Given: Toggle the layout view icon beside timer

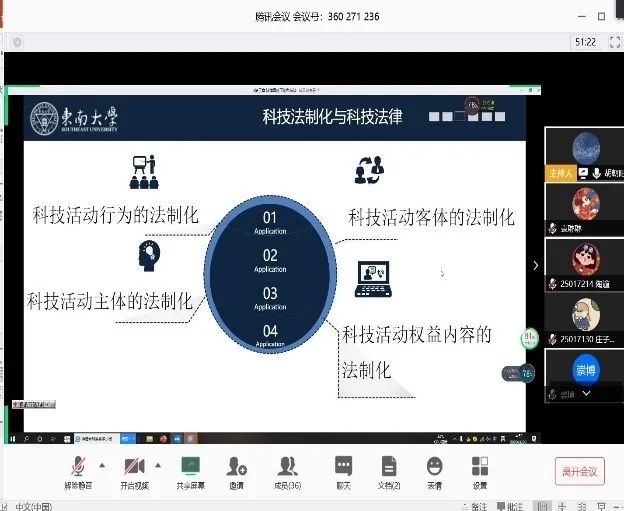Looking at the screenshot, I should click(611, 42).
